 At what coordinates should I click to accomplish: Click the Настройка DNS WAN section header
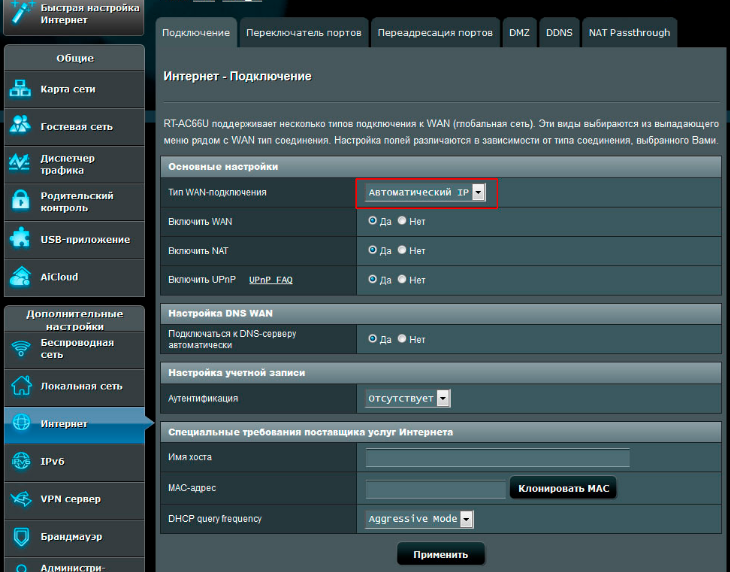coord(440,313)
